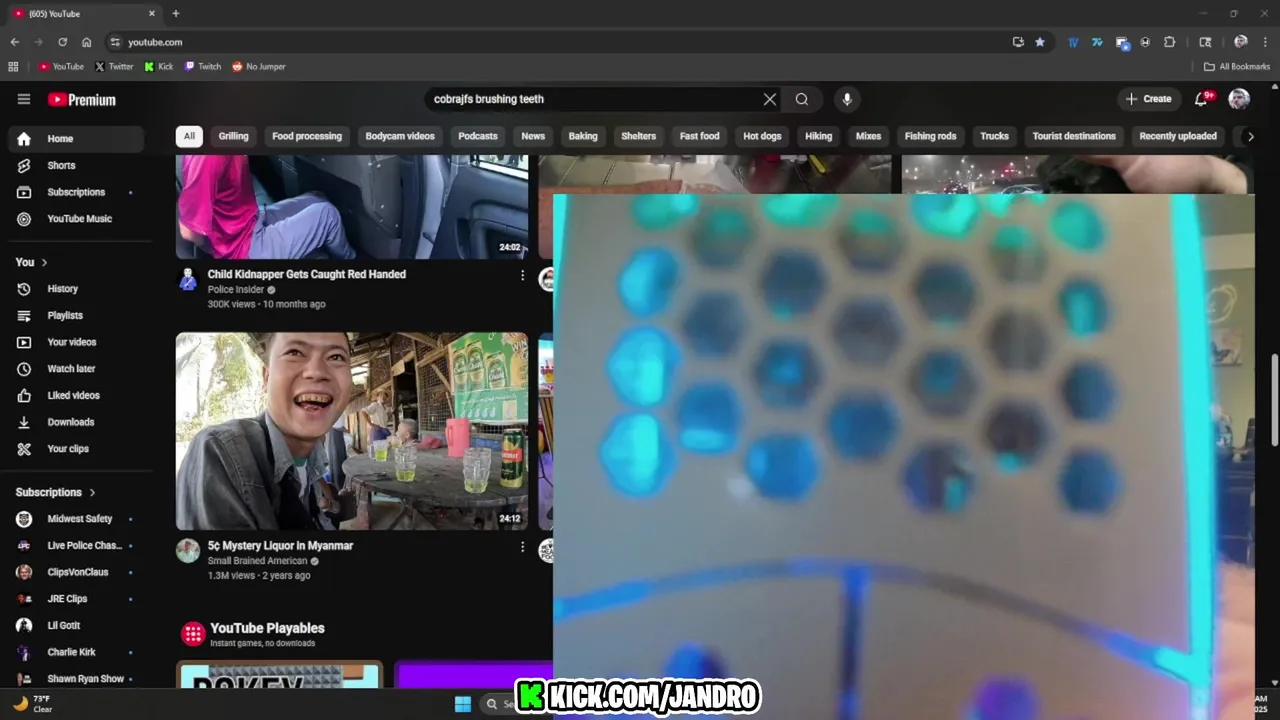Expand the Subscriptions section chevron

[x=92, y=493]
